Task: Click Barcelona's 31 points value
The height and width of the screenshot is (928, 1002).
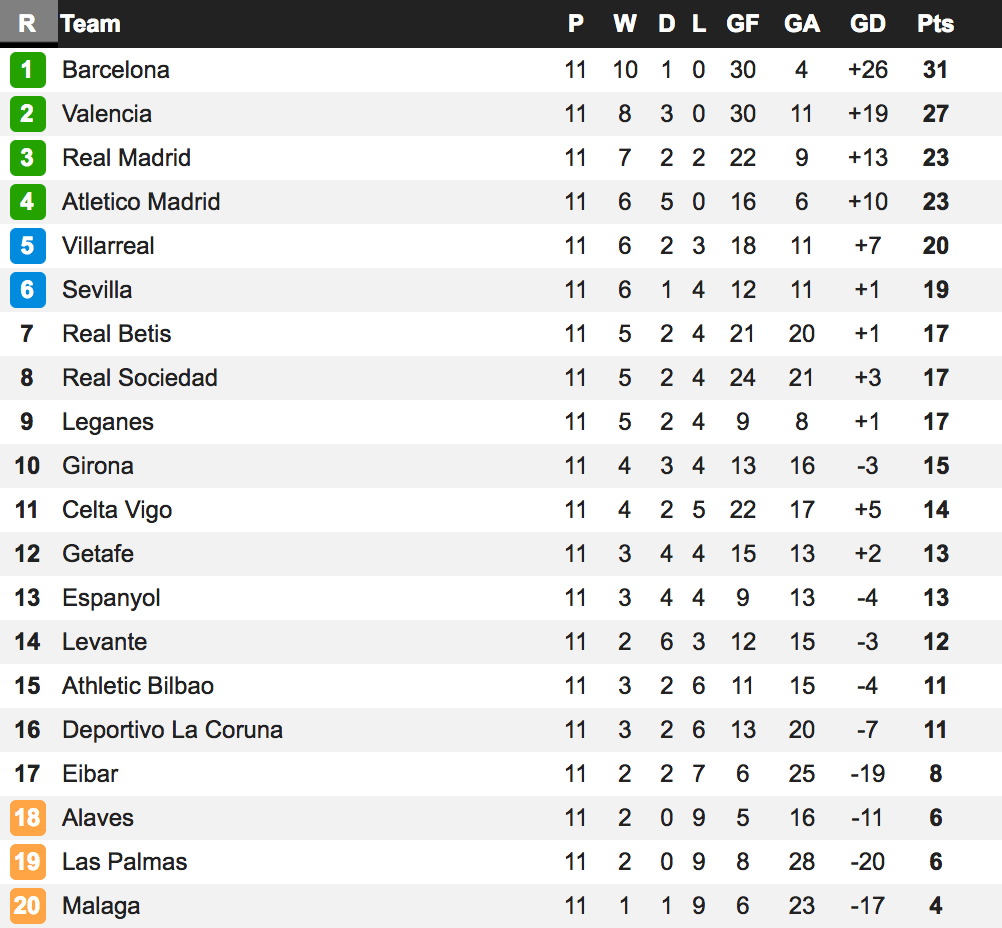Action: pos(935,70)
